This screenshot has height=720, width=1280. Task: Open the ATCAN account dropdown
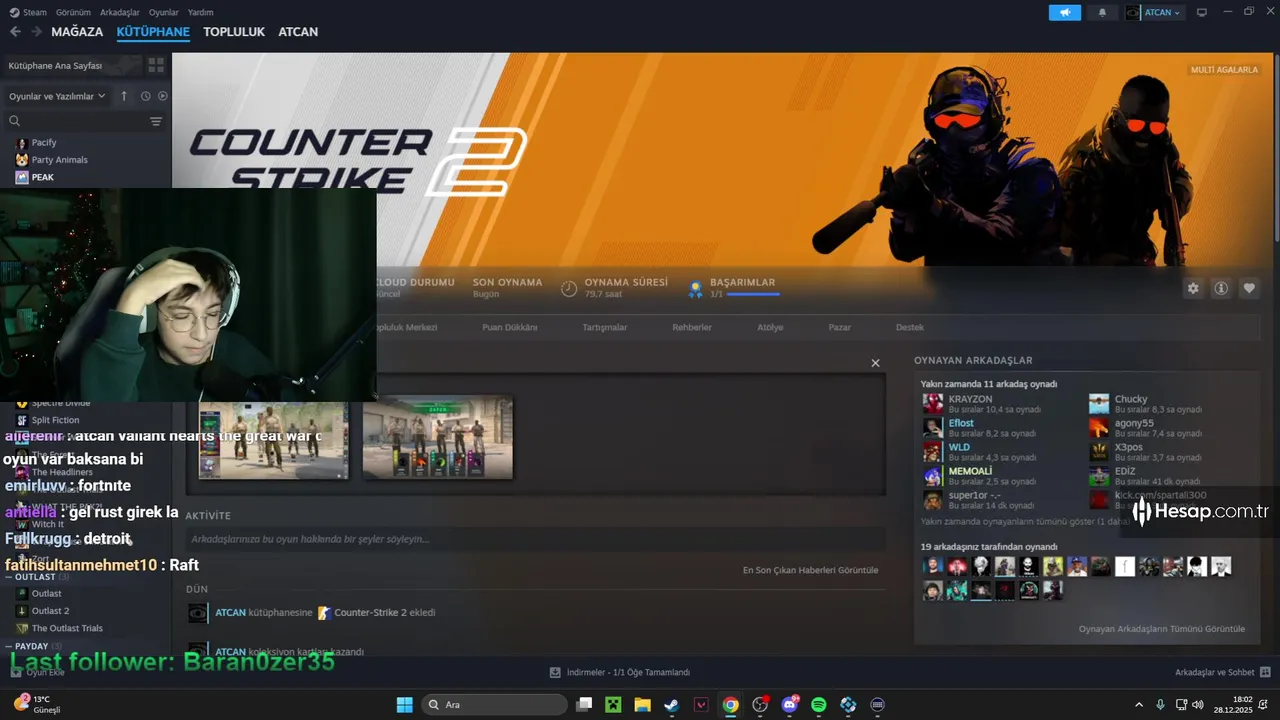pos(1154,13)
